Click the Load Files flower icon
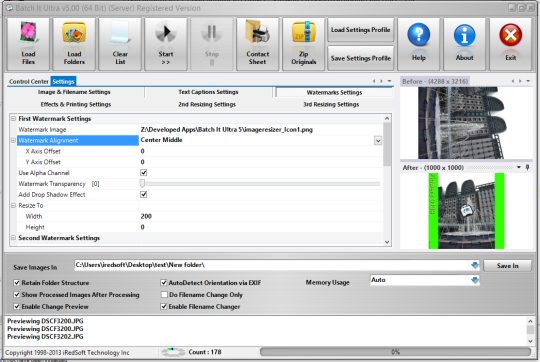 tap(28, 33)
